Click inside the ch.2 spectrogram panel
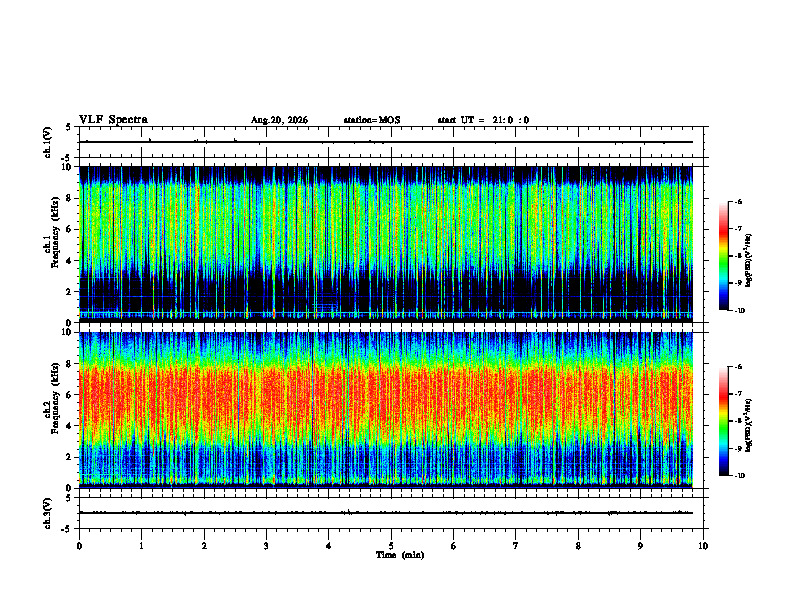The width and height of the screenshot is (792, 612). 386,410
